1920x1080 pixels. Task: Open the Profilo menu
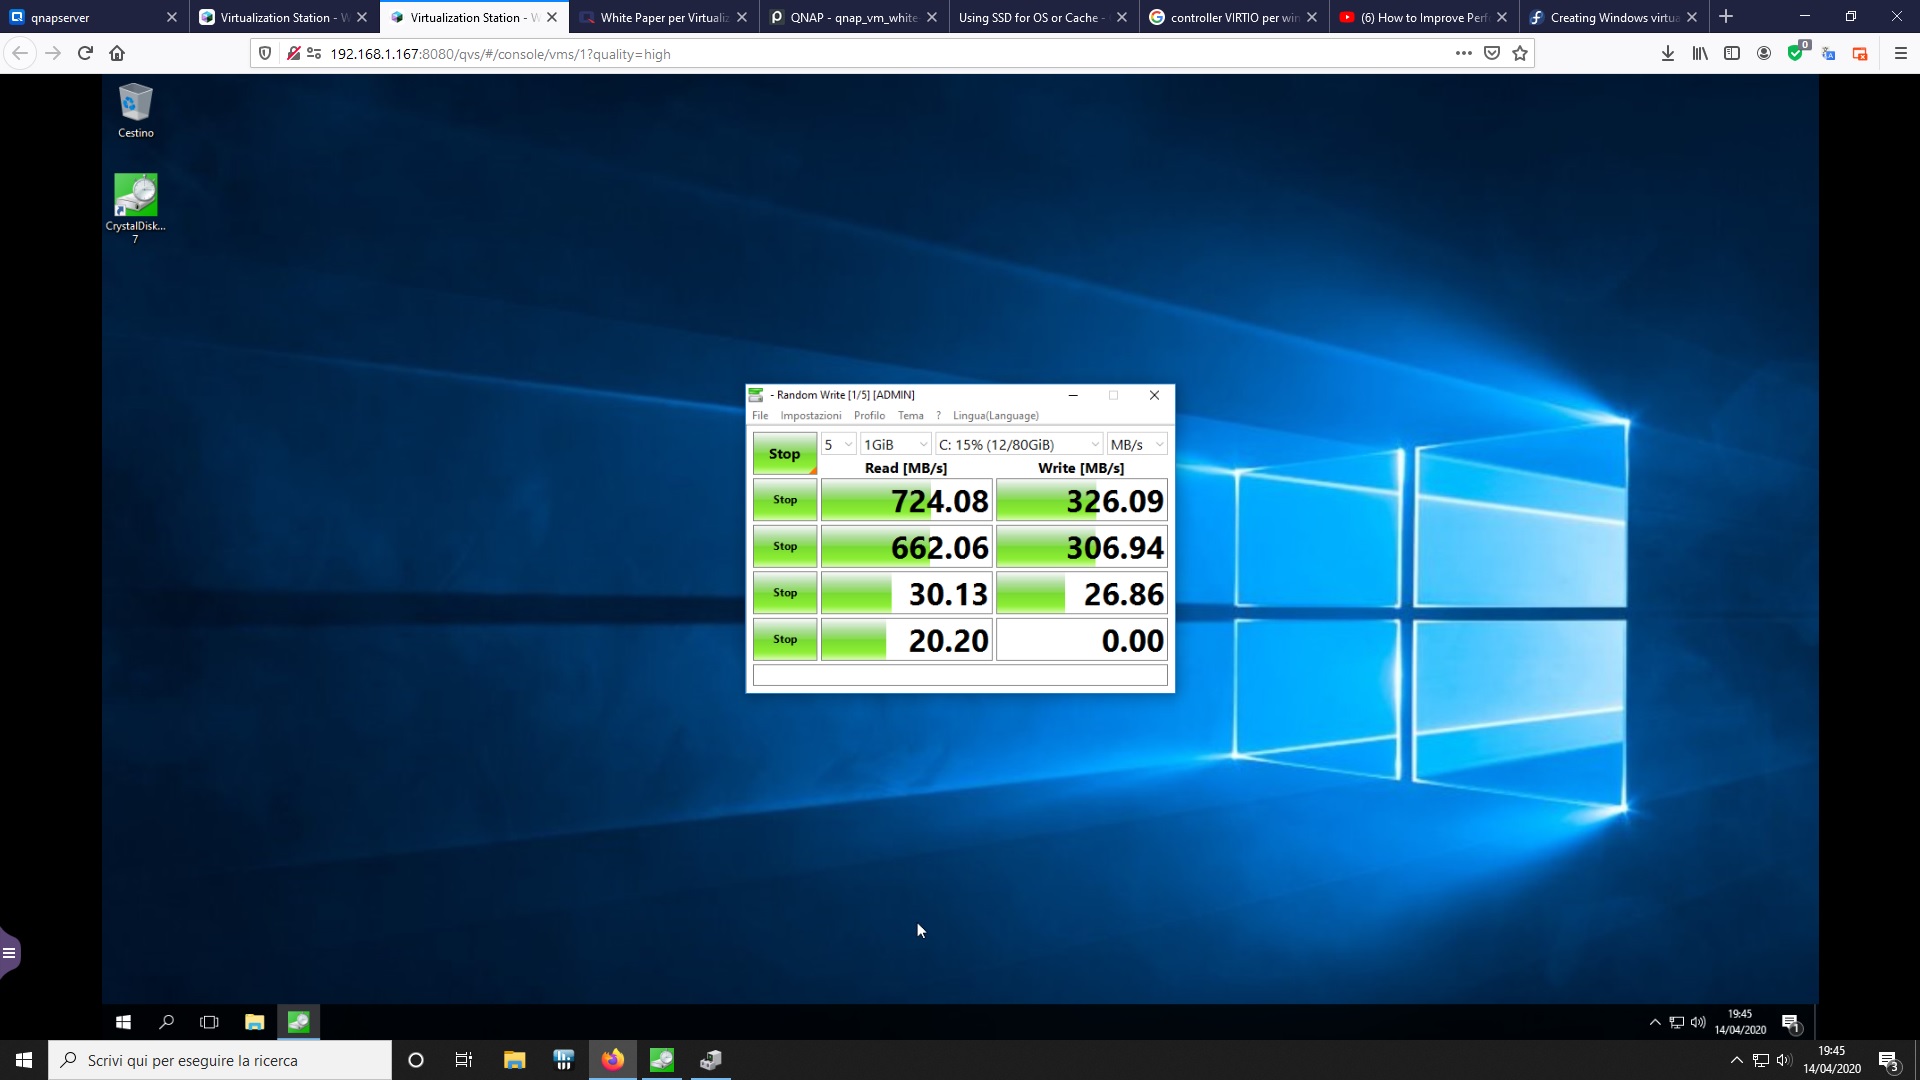(869, 416)
